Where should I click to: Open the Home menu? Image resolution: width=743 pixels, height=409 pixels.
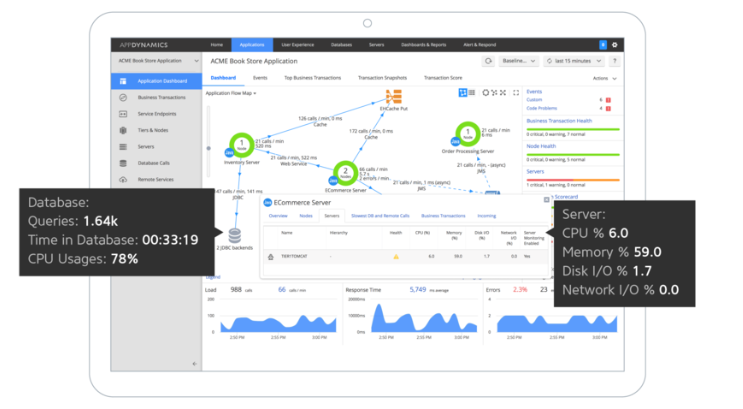coord(217,45)
